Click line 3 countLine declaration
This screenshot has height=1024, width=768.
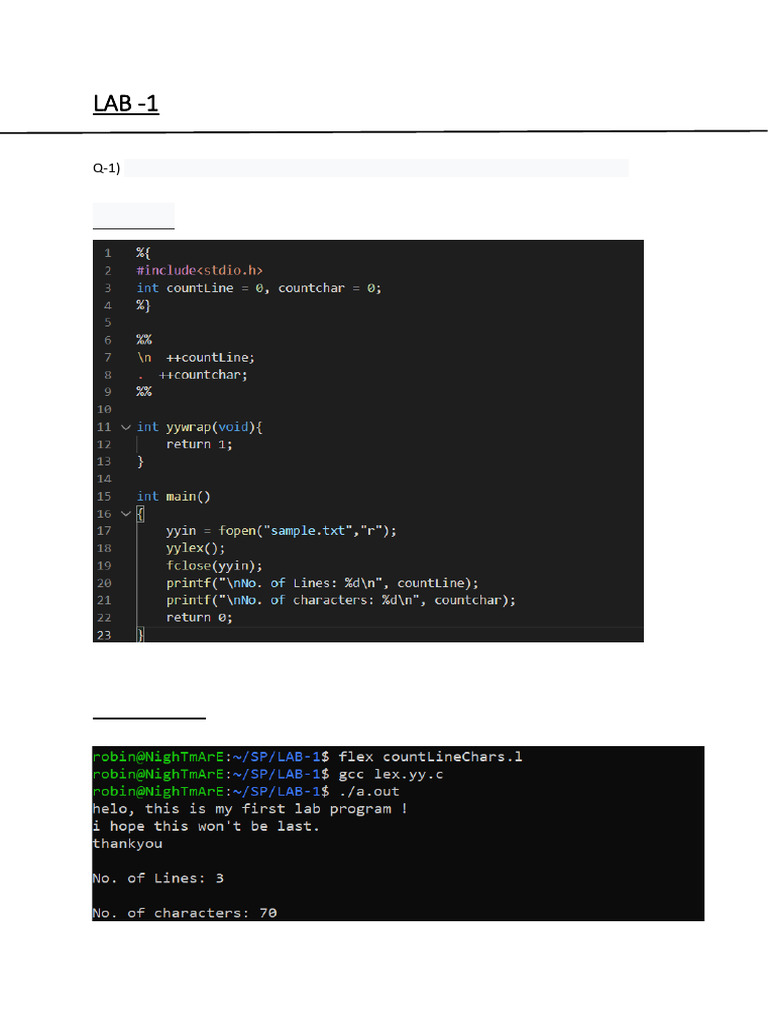pyautogui.click(x=259, y=288)
